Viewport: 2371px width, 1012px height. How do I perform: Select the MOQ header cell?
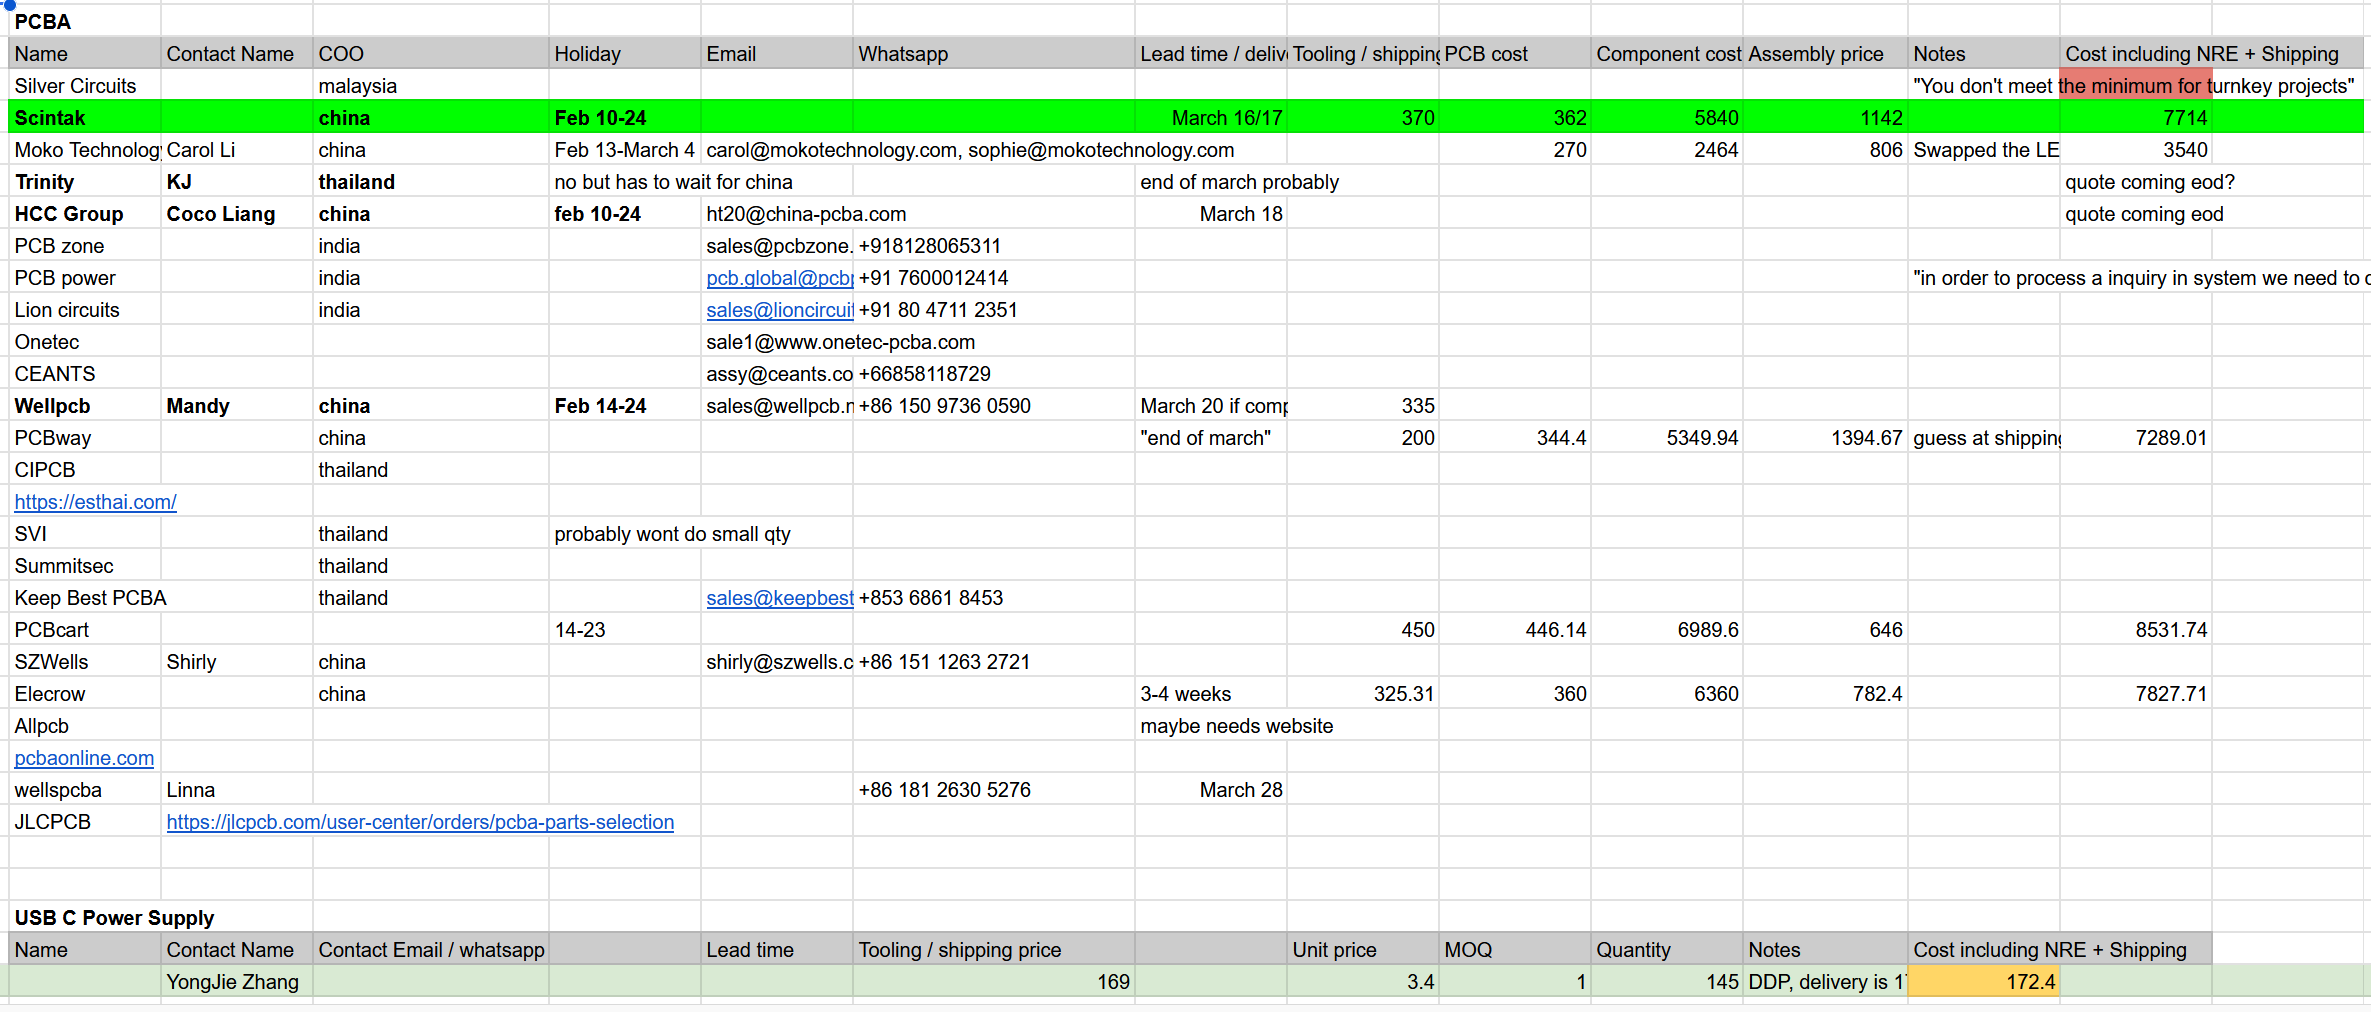point(1515,950)
